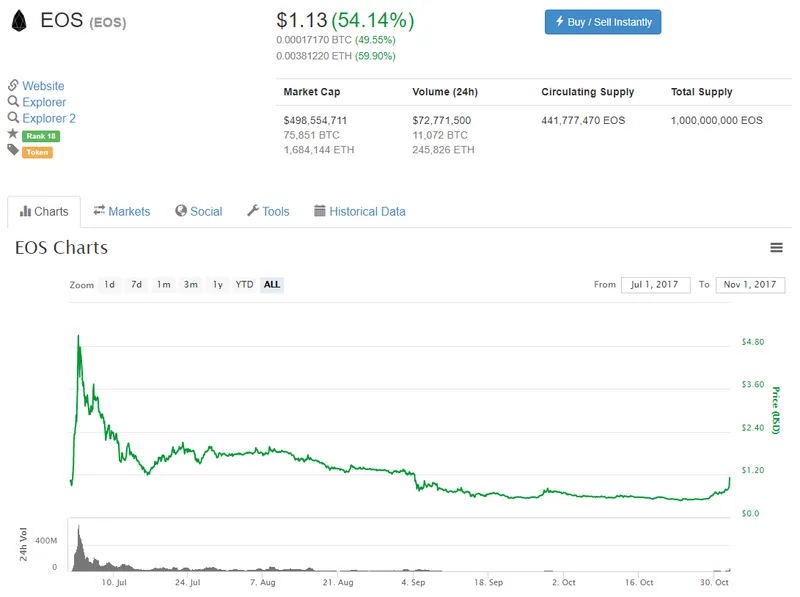Viewport: 800px width, 597px height.
Task: Click the 245,826 ETH volume value
Action: pos(443,150)
